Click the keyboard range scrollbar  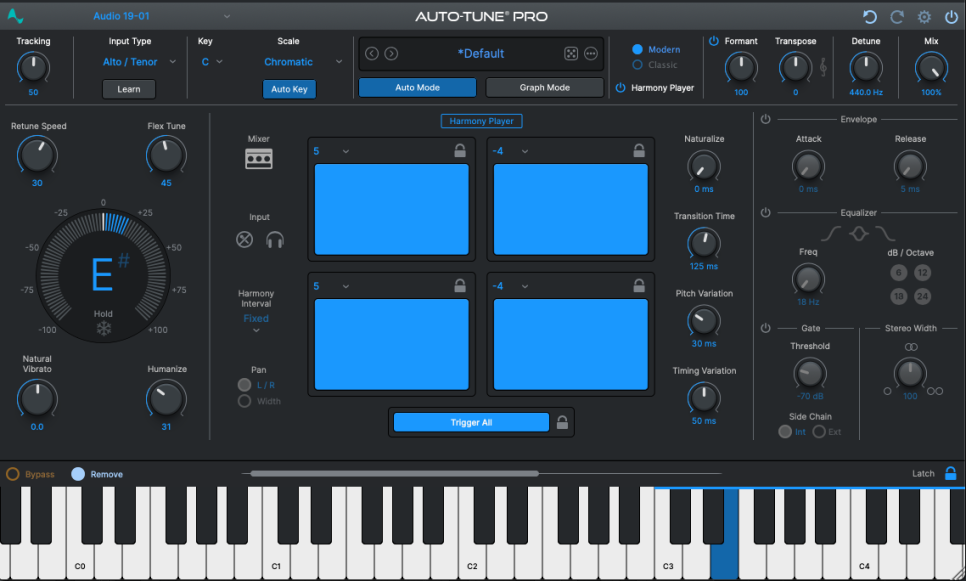(x=395, y=473)
